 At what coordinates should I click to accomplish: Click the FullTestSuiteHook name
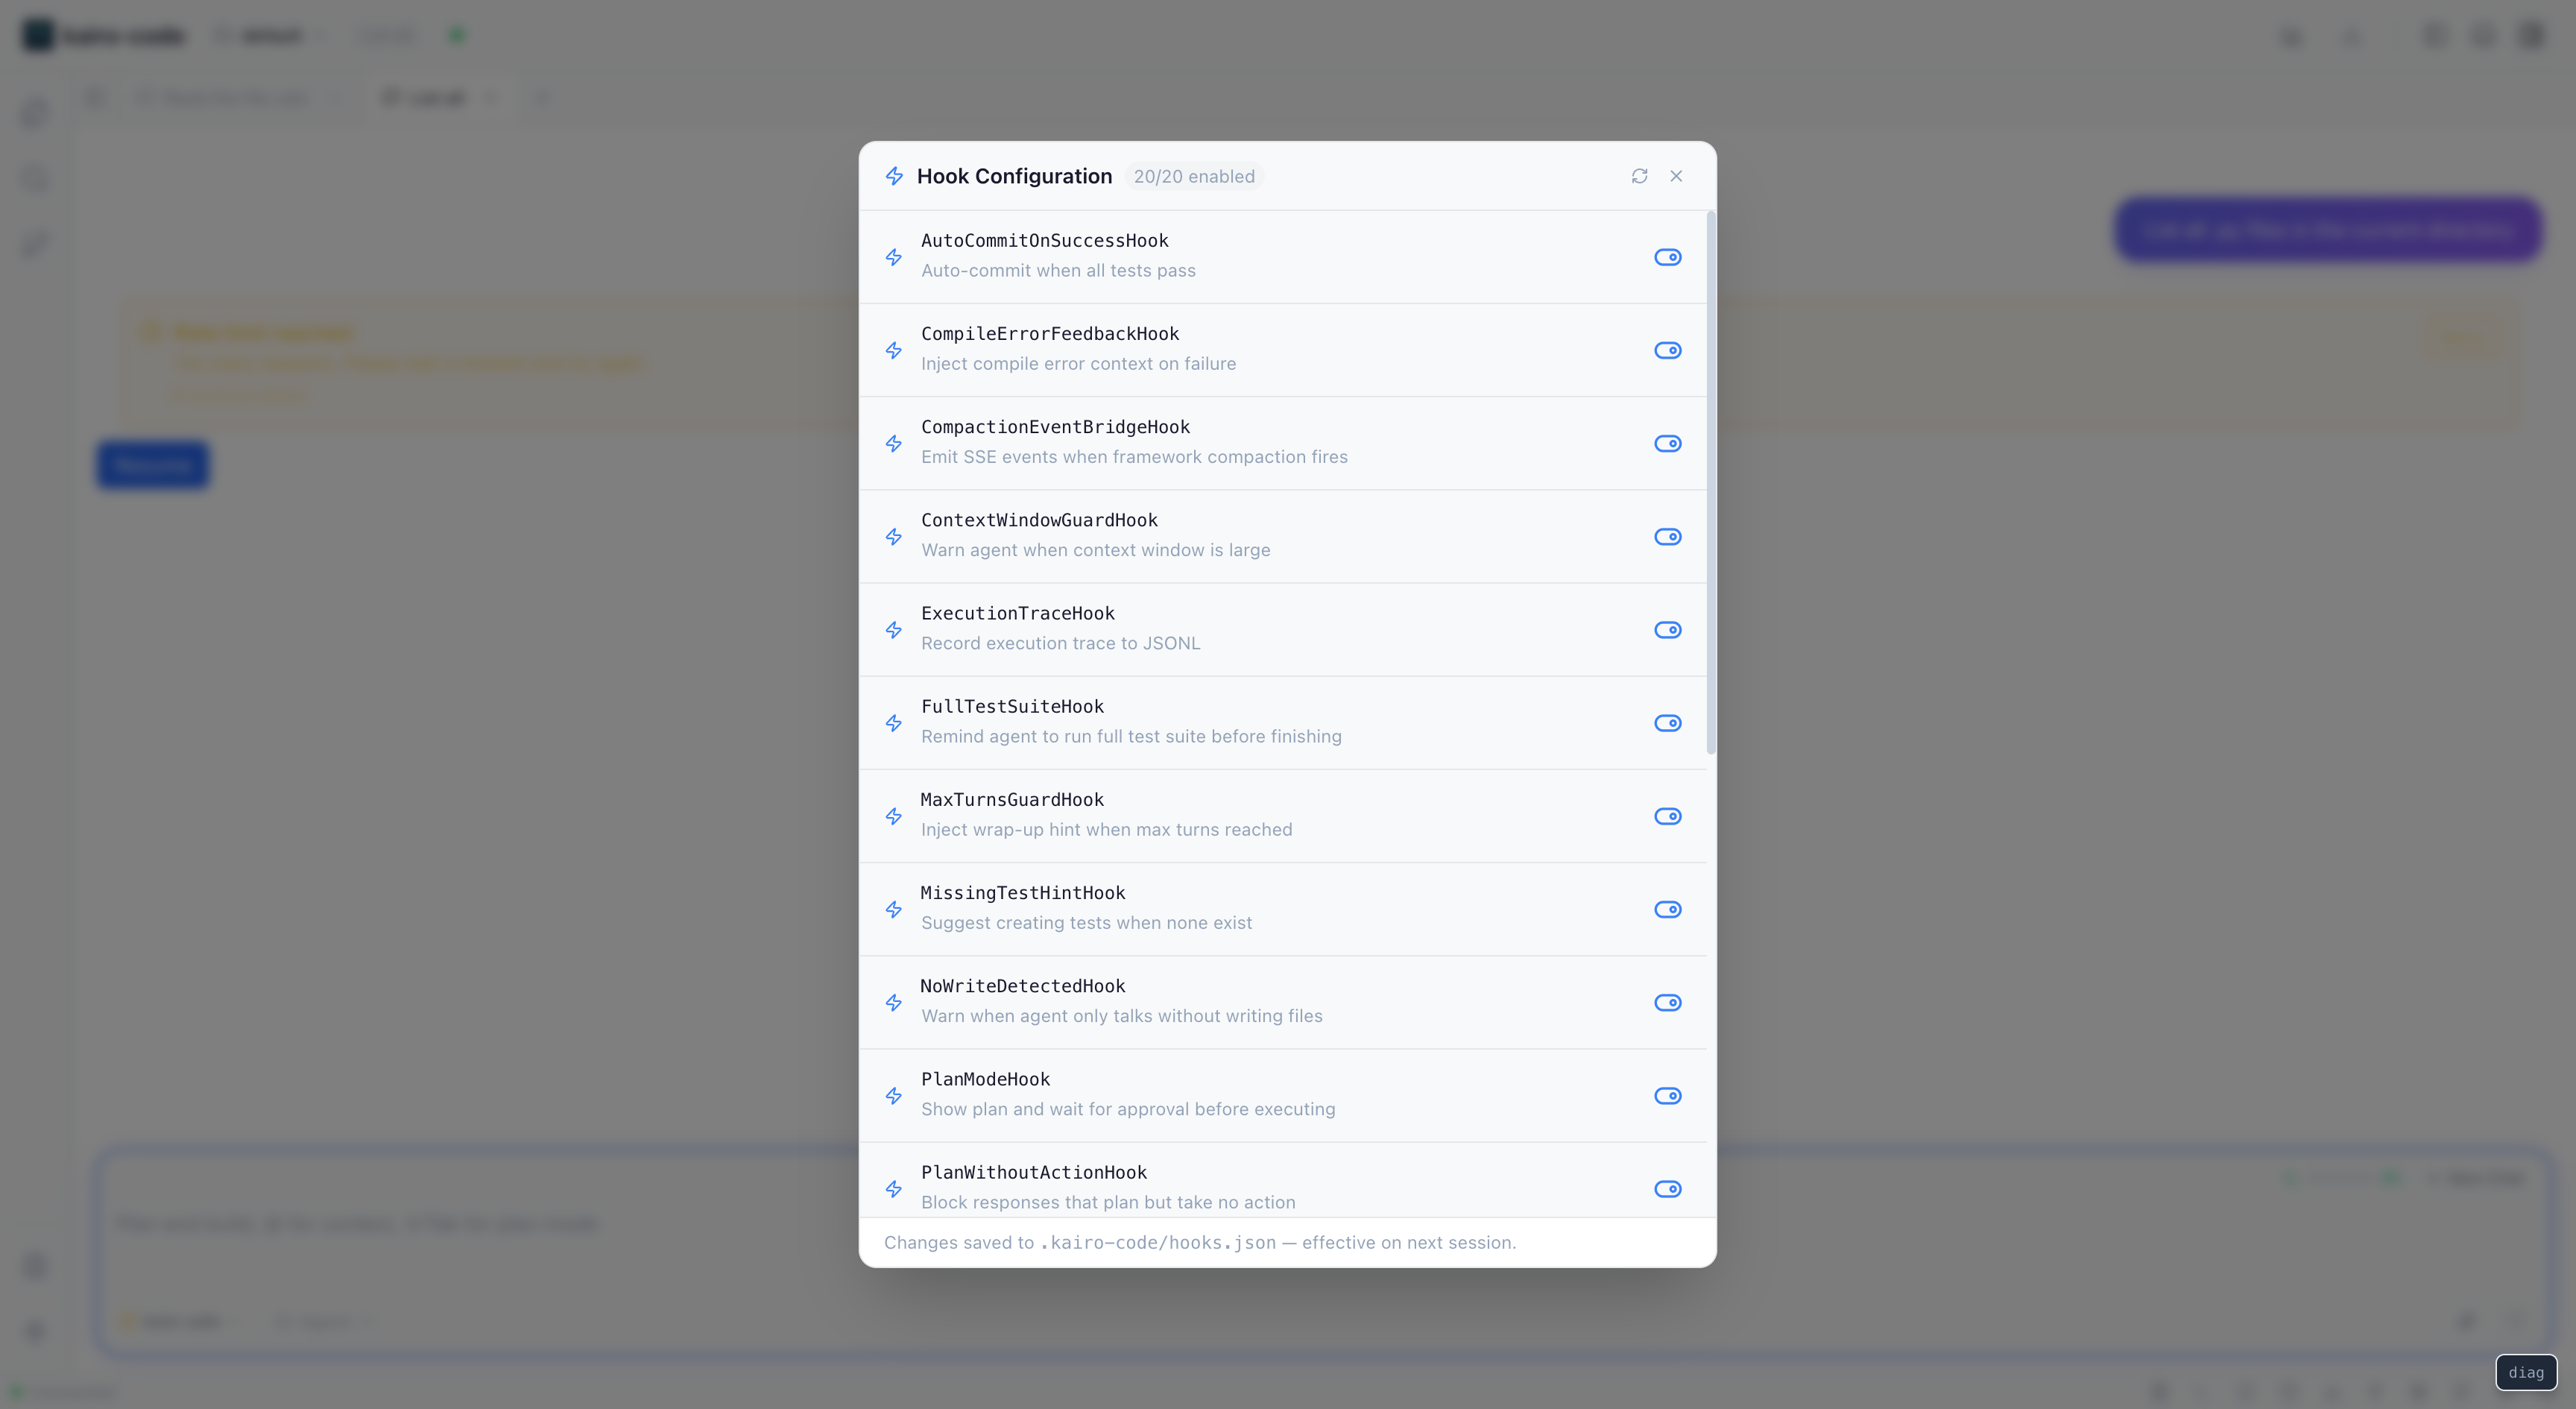click(x=1012, y=706)
